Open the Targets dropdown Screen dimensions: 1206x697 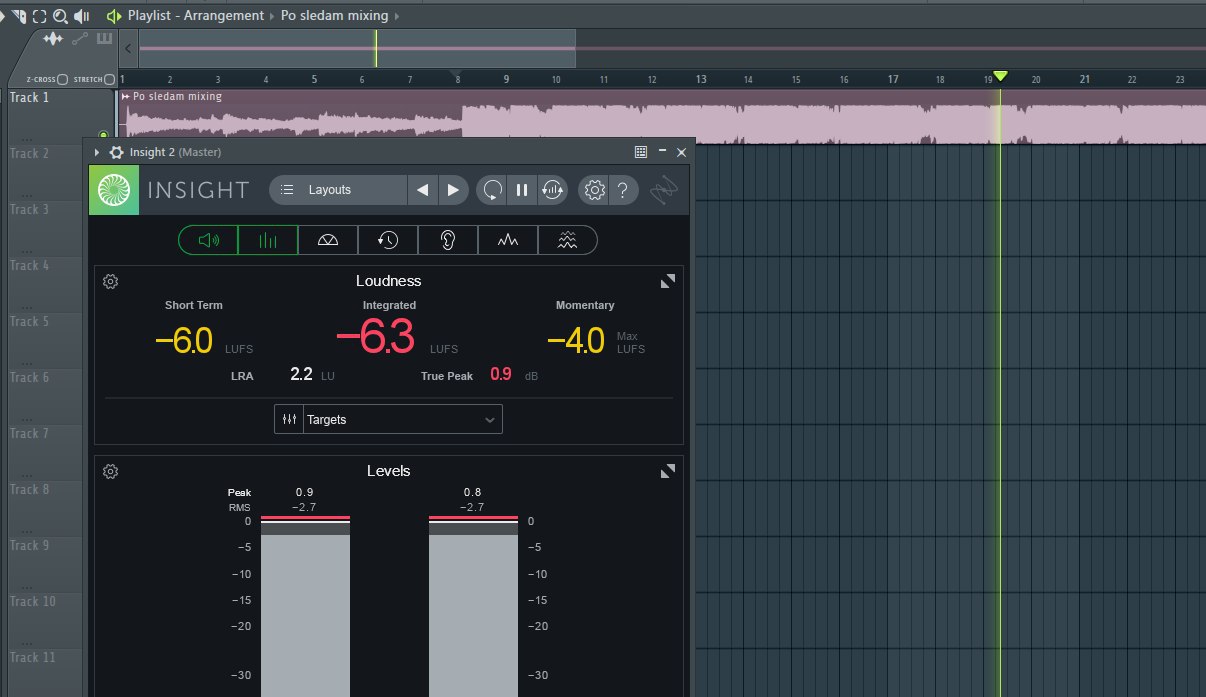(388, 420)
